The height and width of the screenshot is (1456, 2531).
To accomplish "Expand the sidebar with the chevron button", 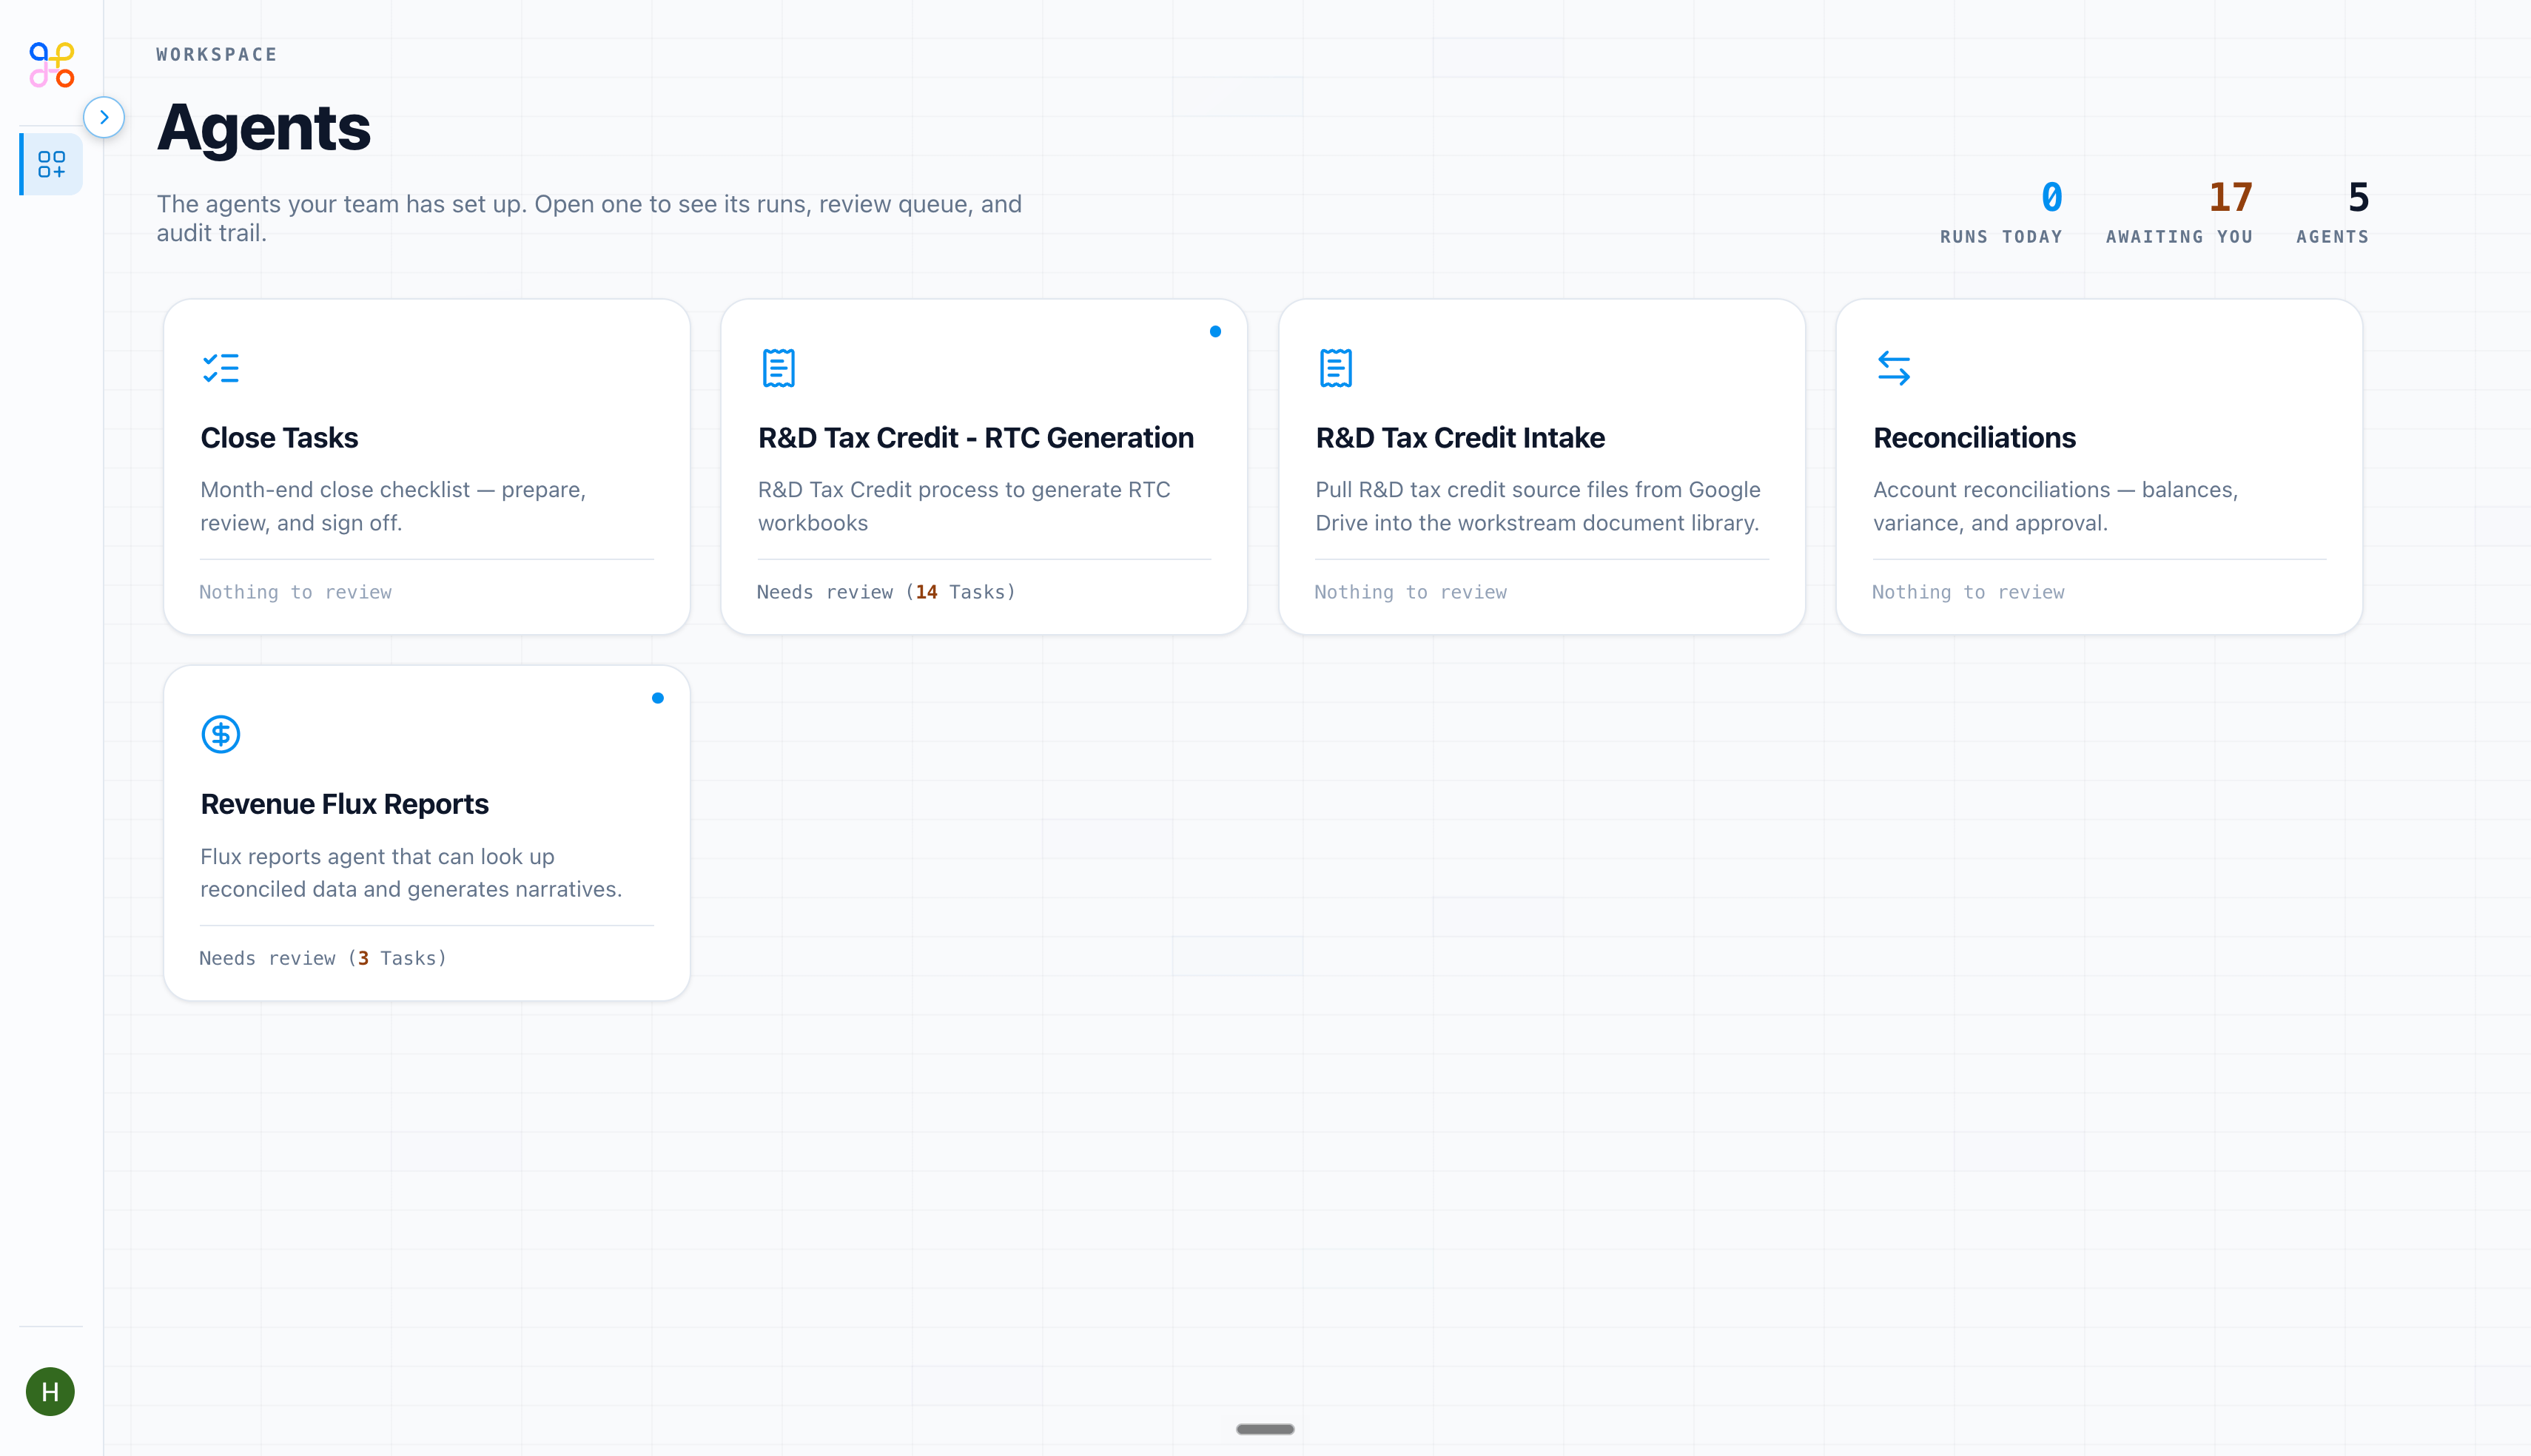I will coord(104,117).
